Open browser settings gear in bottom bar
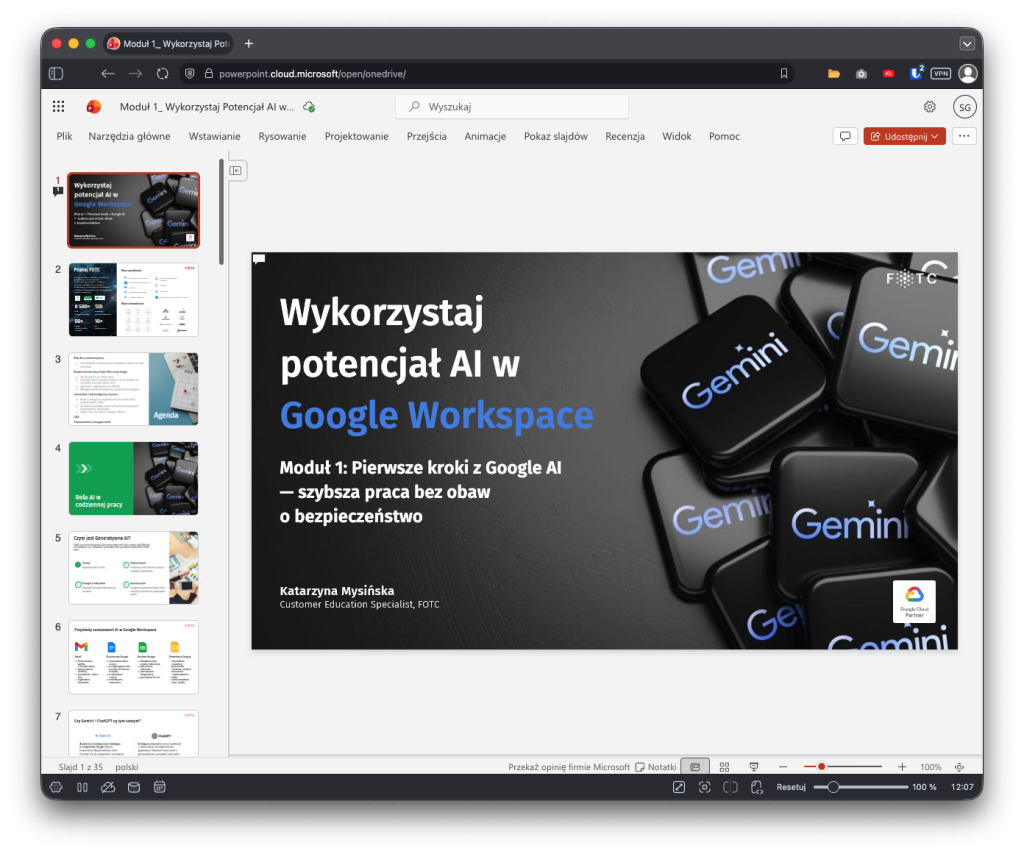Screen dimensions: 1024x854 tap(56, 787)
